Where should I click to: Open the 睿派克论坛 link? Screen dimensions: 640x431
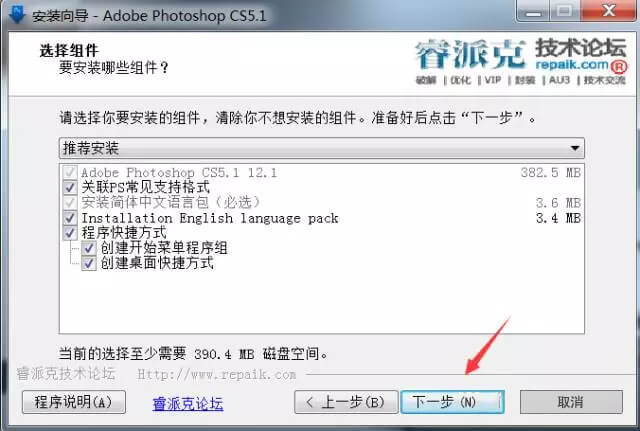pos(188,404)
